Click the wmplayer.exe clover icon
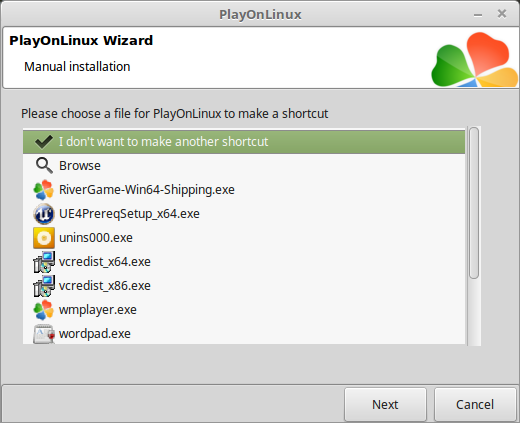 click(x=44, y=310)
